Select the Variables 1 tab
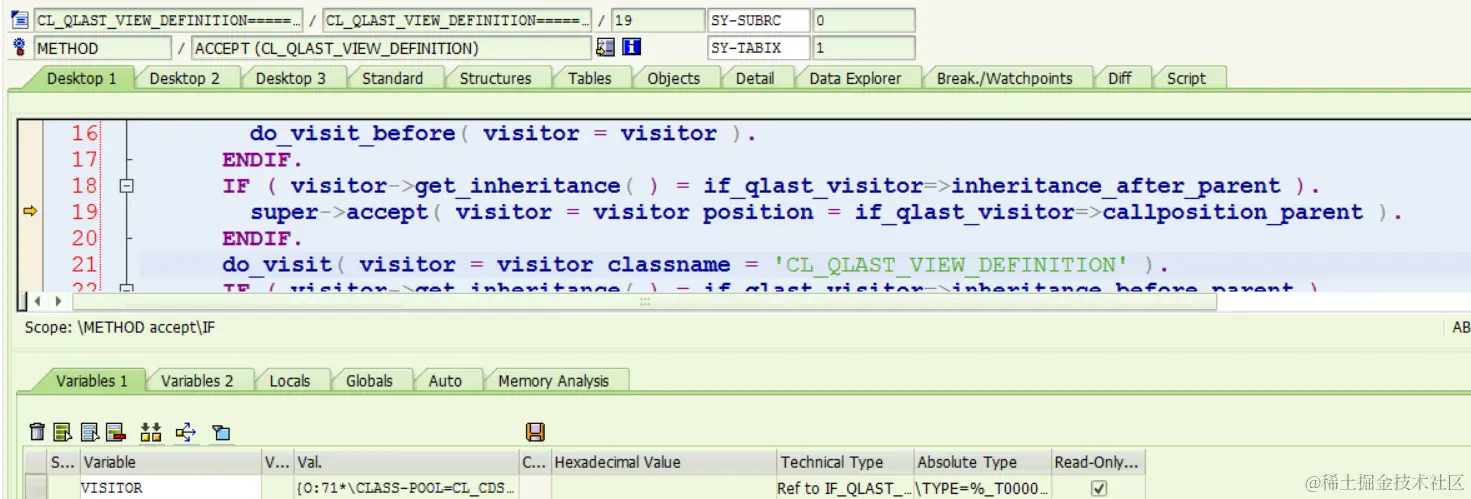 91,380
